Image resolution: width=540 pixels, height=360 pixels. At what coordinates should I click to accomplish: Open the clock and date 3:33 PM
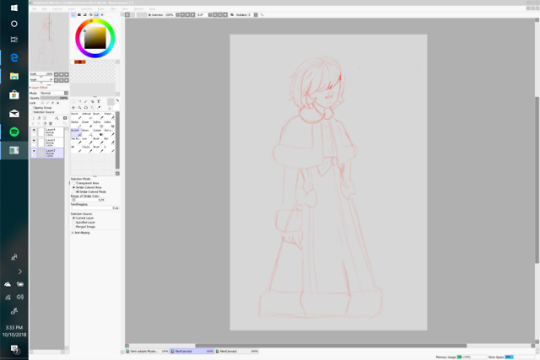[14, 331]
